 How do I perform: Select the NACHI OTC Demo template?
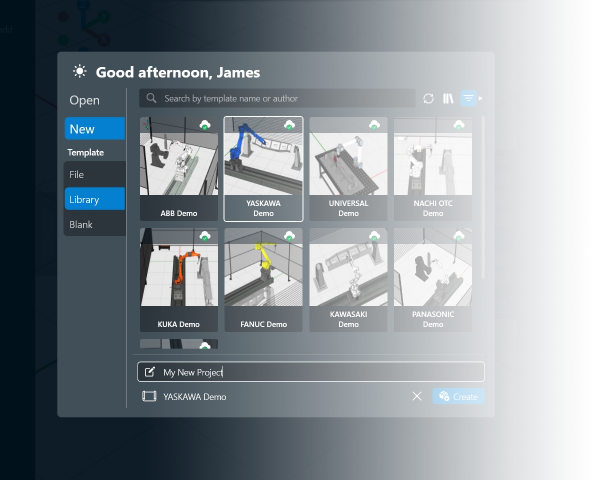[433, 169]
